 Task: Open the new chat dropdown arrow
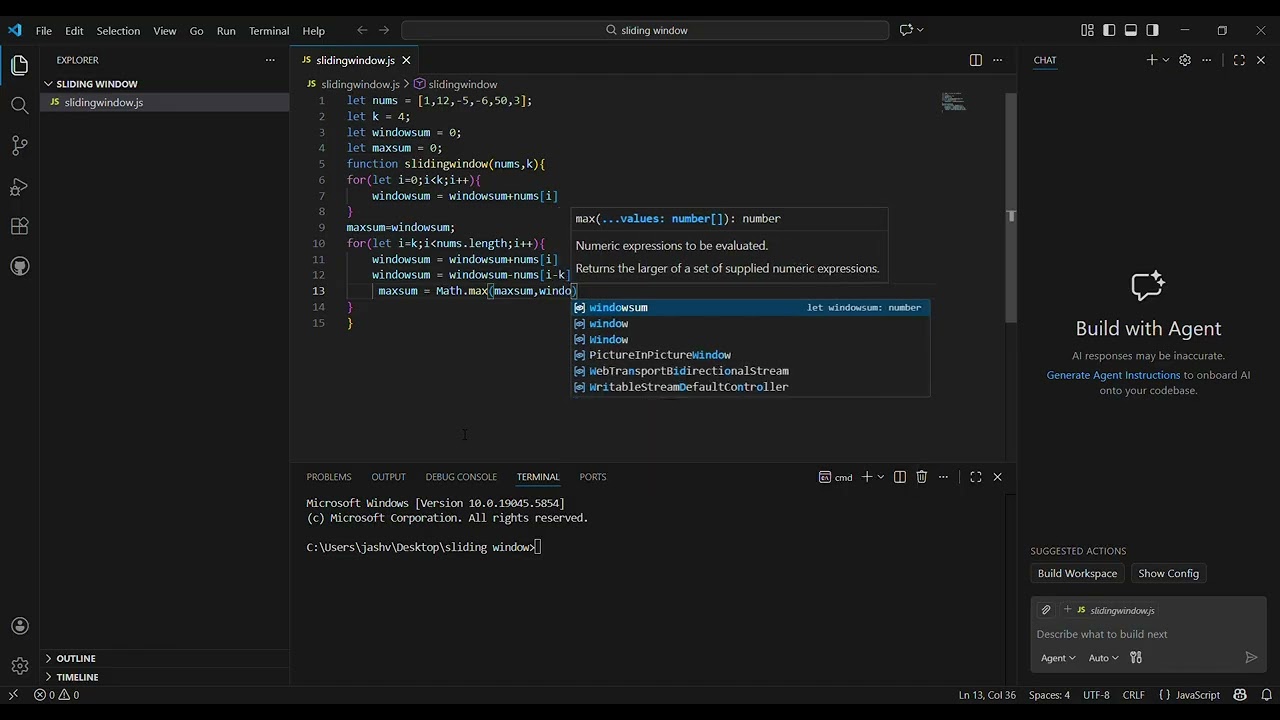coord(1165,60)
